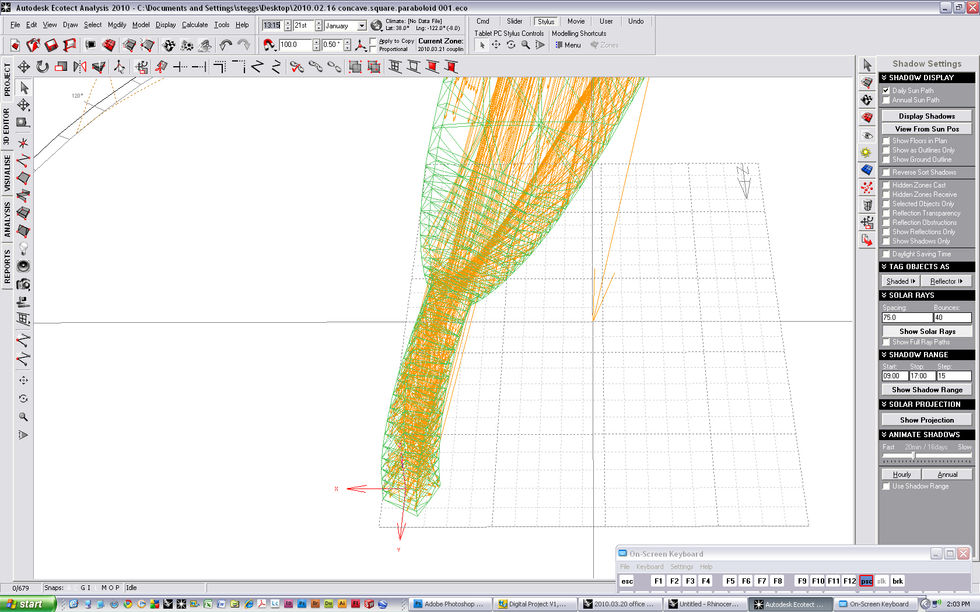980x612 pixels.
Task: Collapse the SOLAR PROJECTION section
Action: pyautogui.click(x=927, y=404)
